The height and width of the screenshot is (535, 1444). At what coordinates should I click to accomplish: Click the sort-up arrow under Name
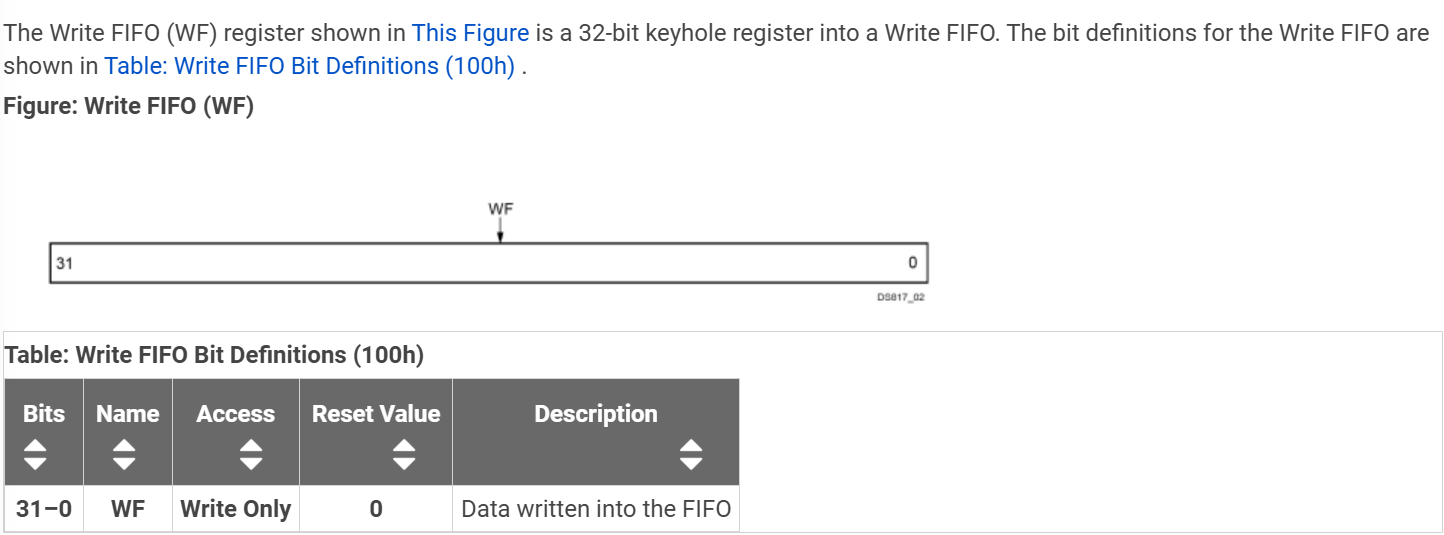[123, 446]
